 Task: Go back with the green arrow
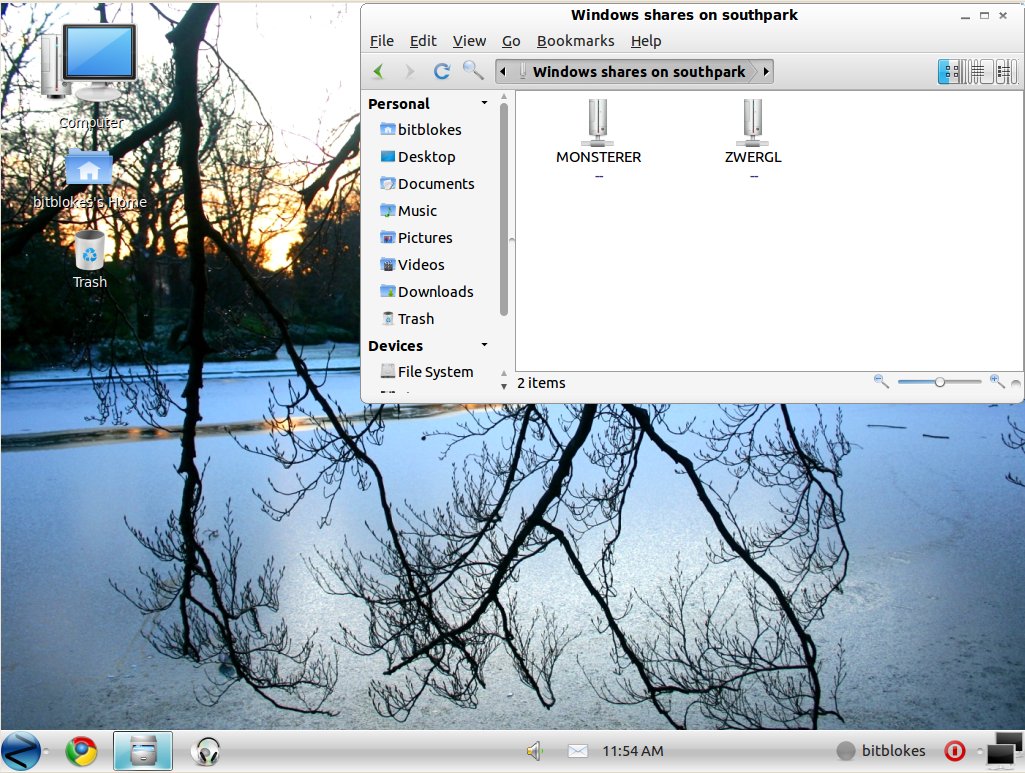(378, 71)
